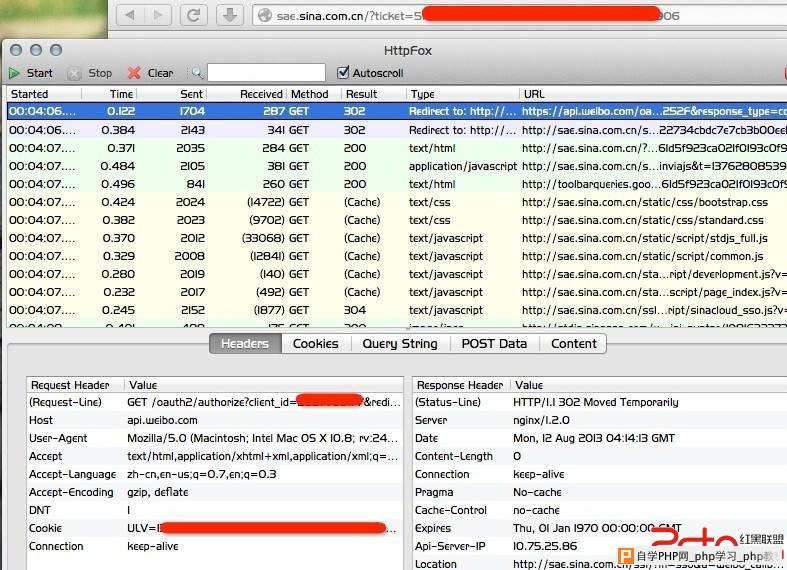
Task: Sort by the Result column header
Action: click(374, 94)
